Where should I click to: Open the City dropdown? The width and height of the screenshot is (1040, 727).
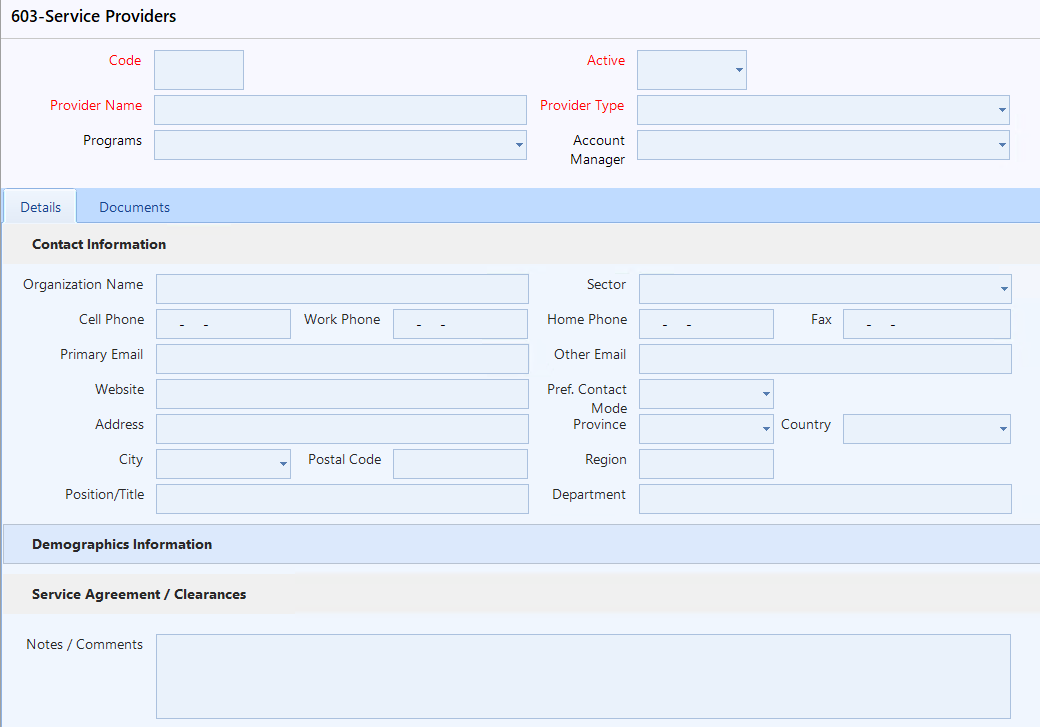click(x=224, y=464)
